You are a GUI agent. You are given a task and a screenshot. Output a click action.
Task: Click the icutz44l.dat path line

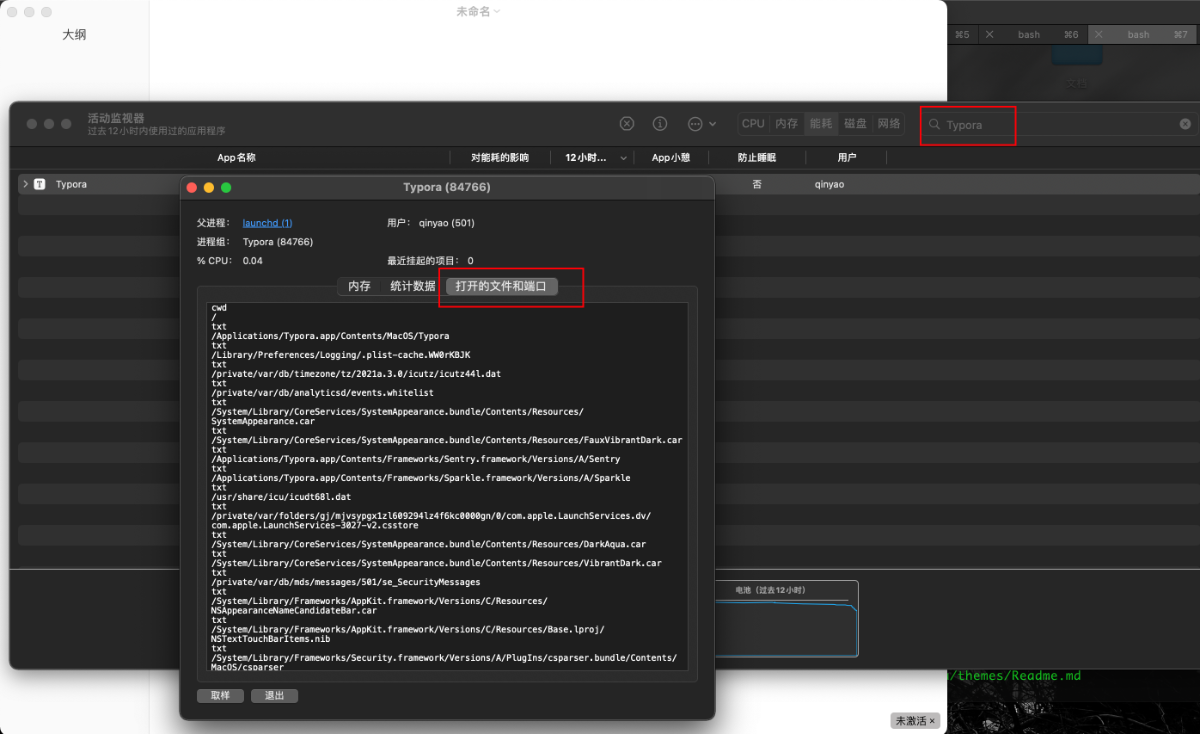(356, 374)
